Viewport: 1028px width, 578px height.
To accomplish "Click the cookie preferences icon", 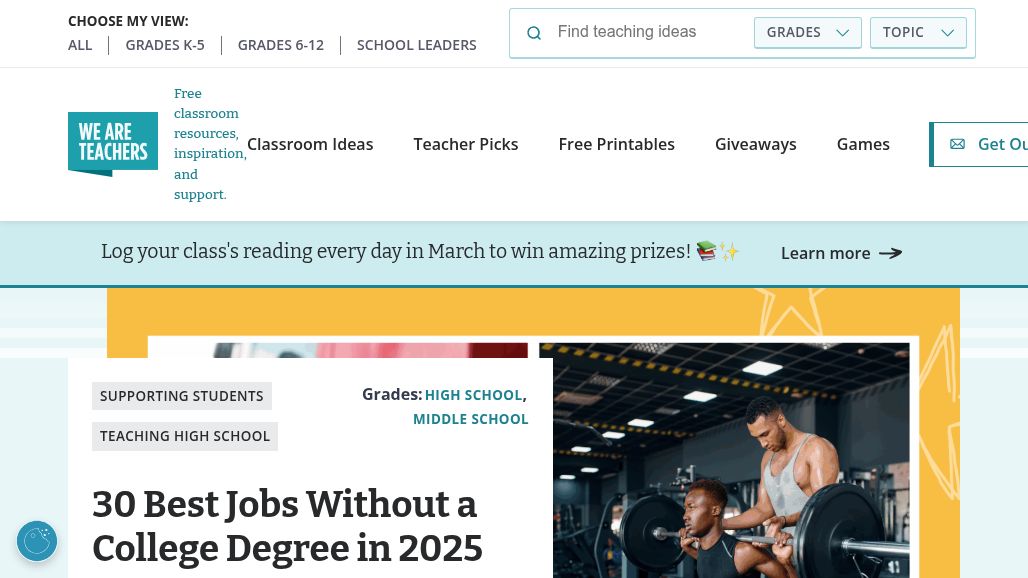I will (x=37, y=541).
